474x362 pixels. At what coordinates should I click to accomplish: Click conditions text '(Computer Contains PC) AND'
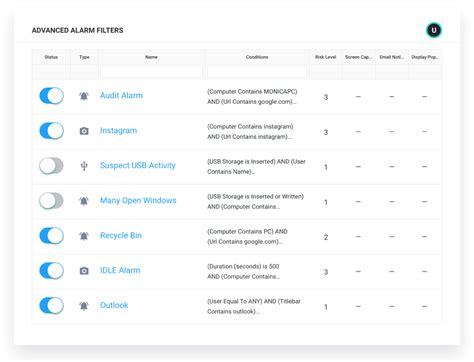coord(247,232)
